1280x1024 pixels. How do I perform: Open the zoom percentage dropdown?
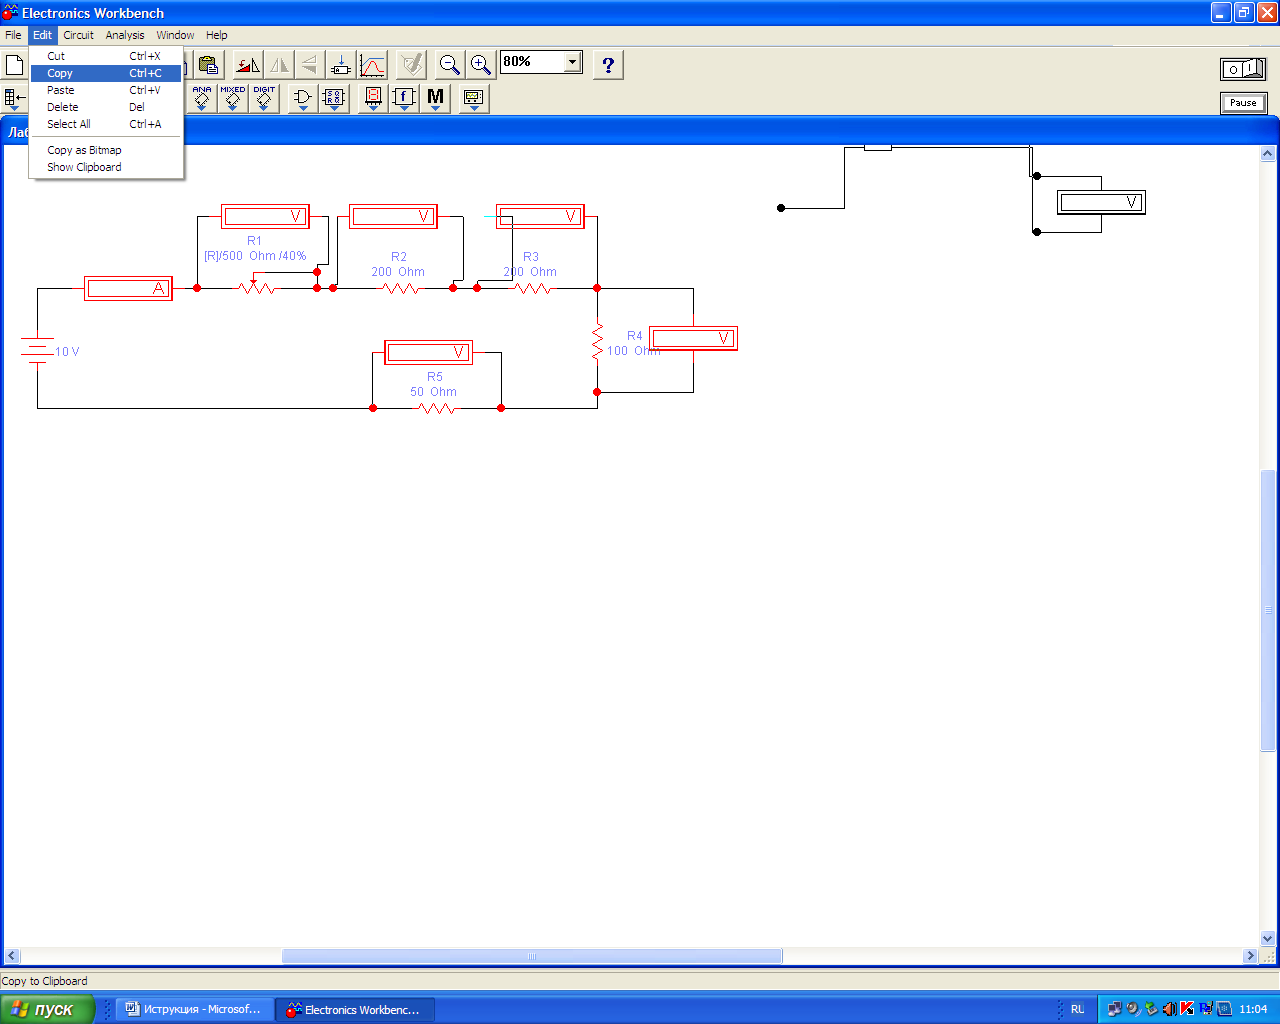click(572, 62)
